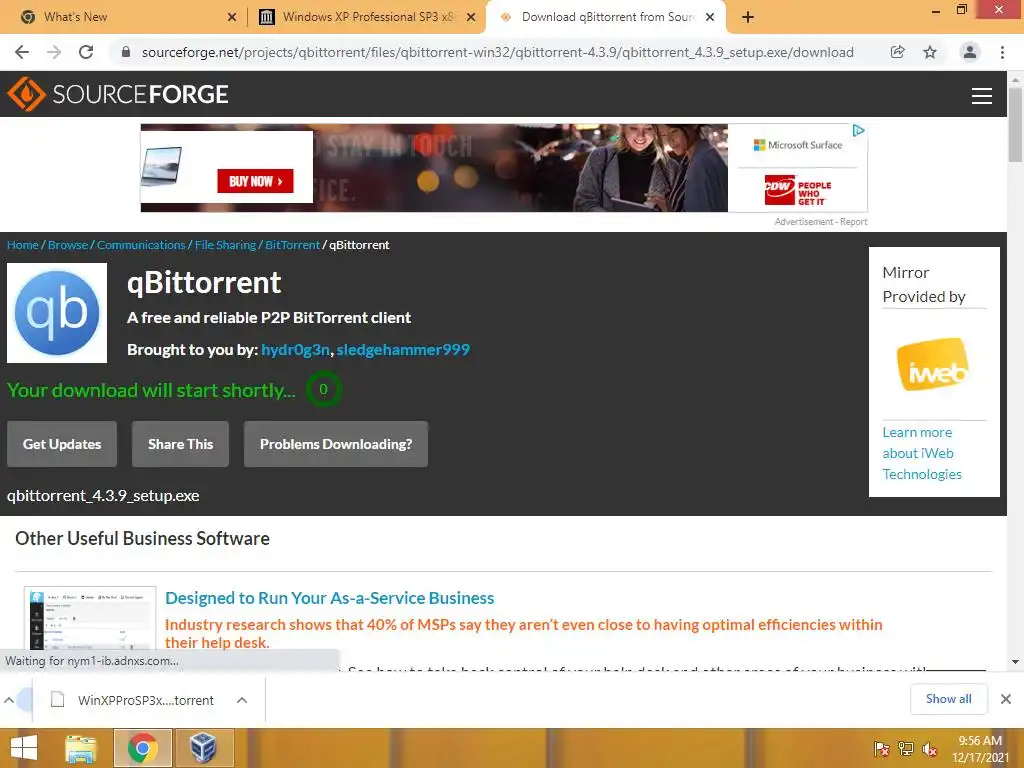Close the What's New tab

point(232,17)
